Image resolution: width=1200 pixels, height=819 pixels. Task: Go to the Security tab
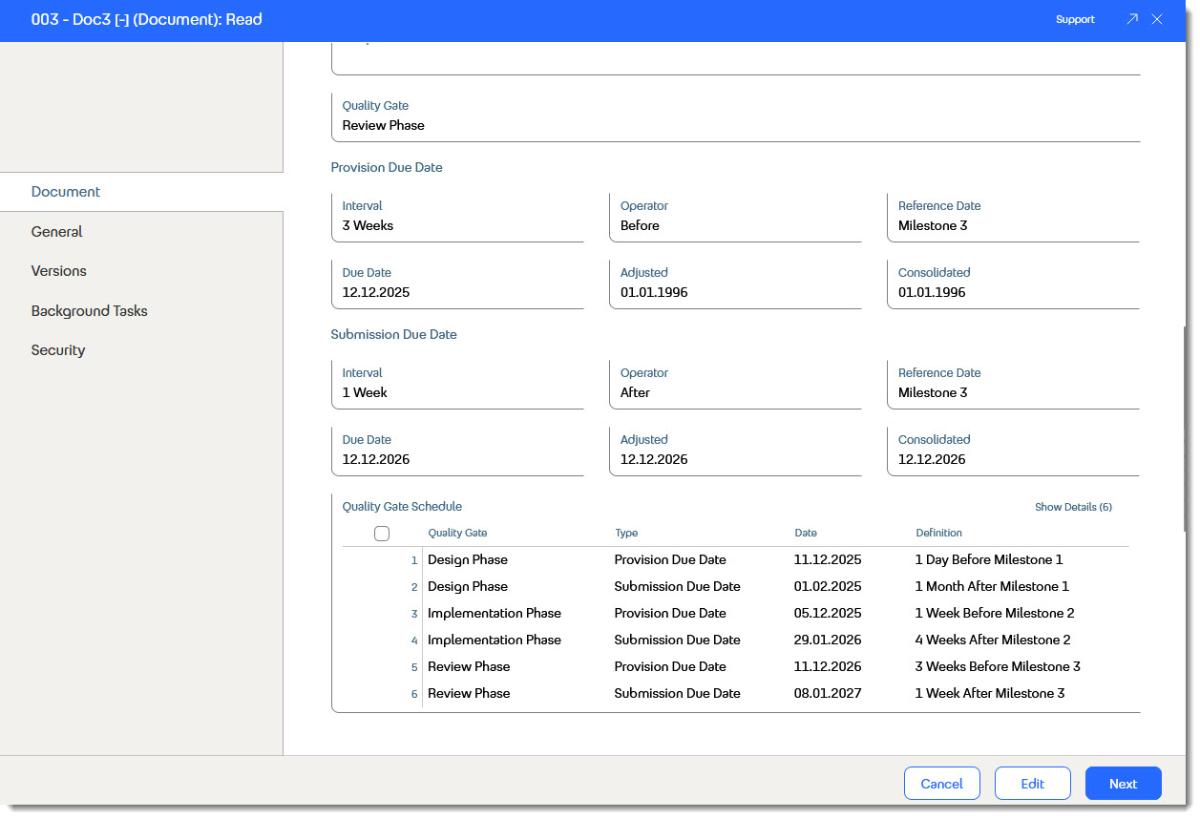point(58,350)
